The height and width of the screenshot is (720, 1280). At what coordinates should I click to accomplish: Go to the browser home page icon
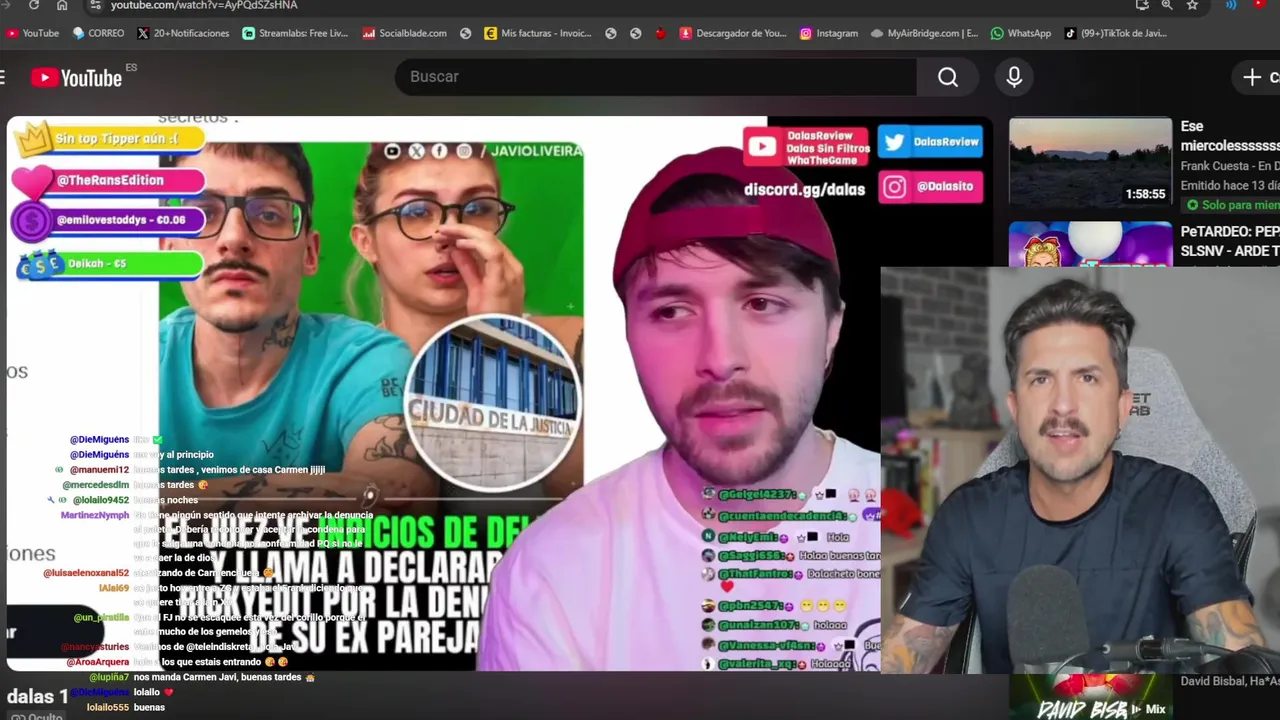point(62,5)
